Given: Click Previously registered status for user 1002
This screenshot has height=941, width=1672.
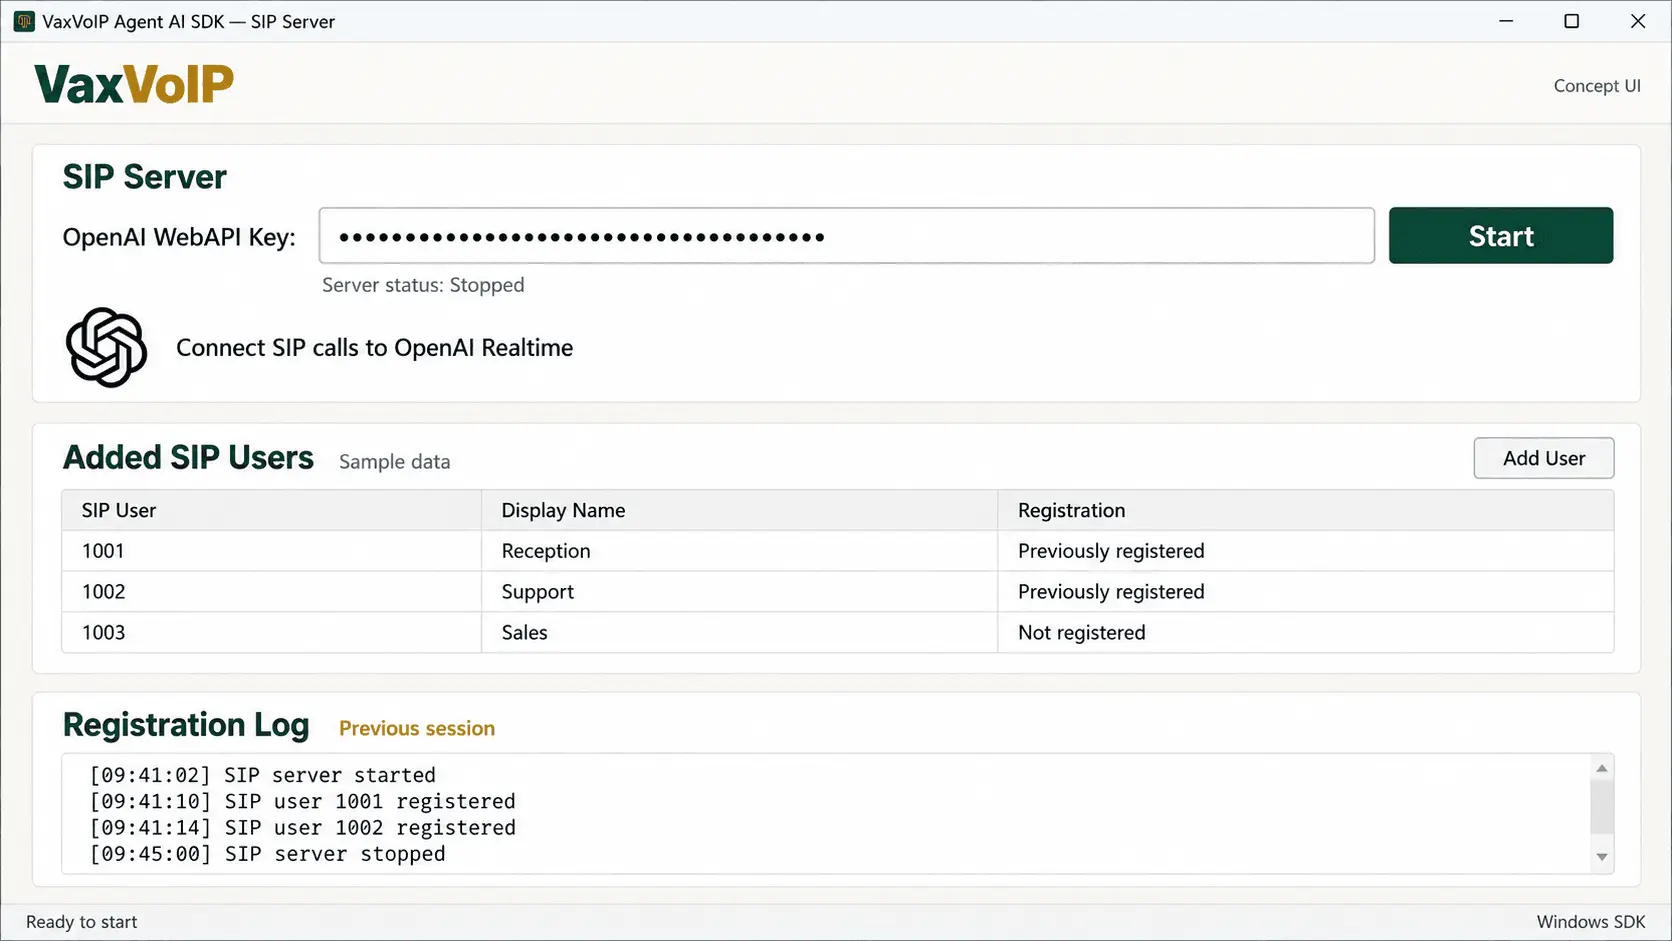Looking at the screenshot, I should point(1305,592).
